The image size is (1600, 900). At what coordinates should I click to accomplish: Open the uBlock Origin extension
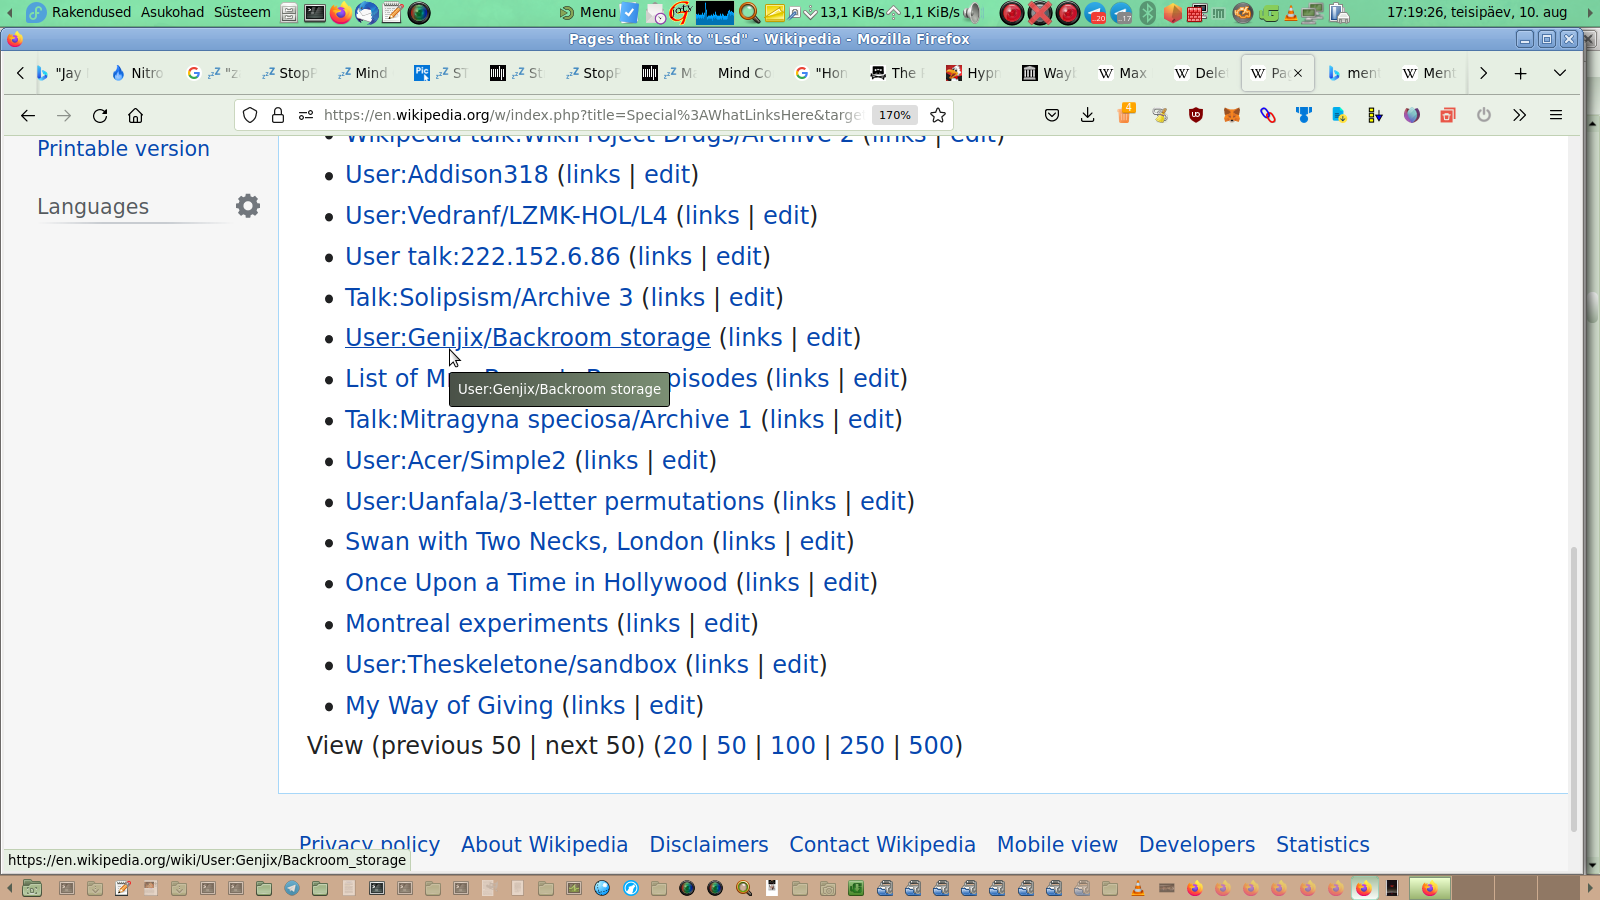(x=1196, y=115)
